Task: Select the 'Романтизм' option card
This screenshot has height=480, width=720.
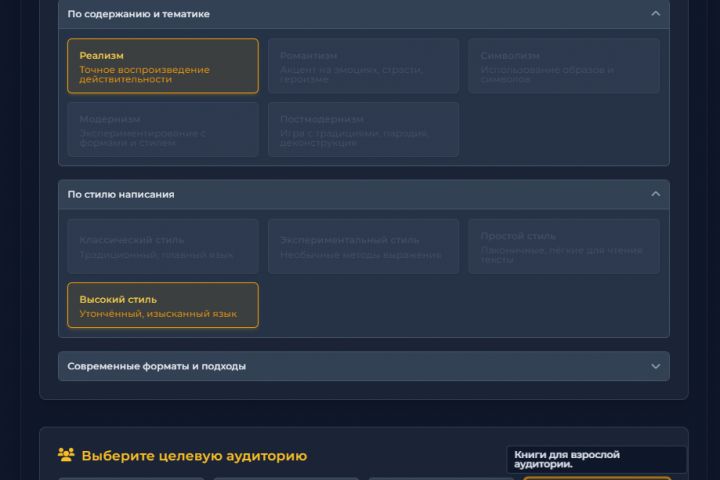Action: coord(363,66)
